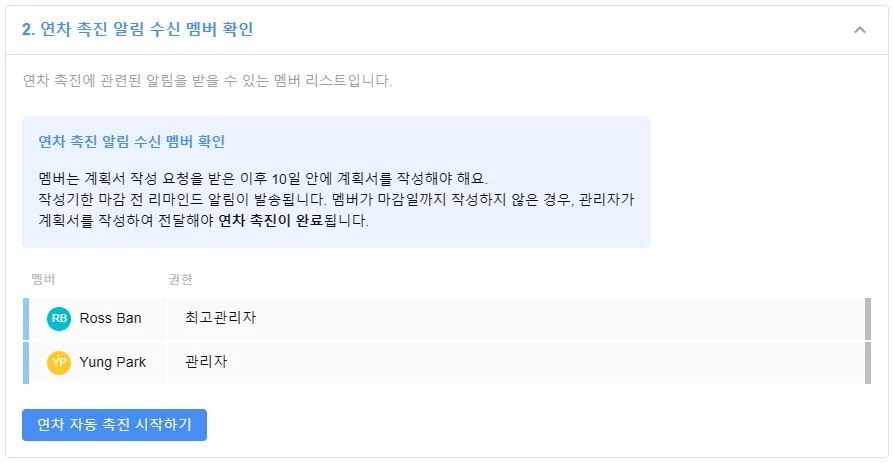Click the teal RB avatar icon
This screenshot has width=893, height=463.
59,319
